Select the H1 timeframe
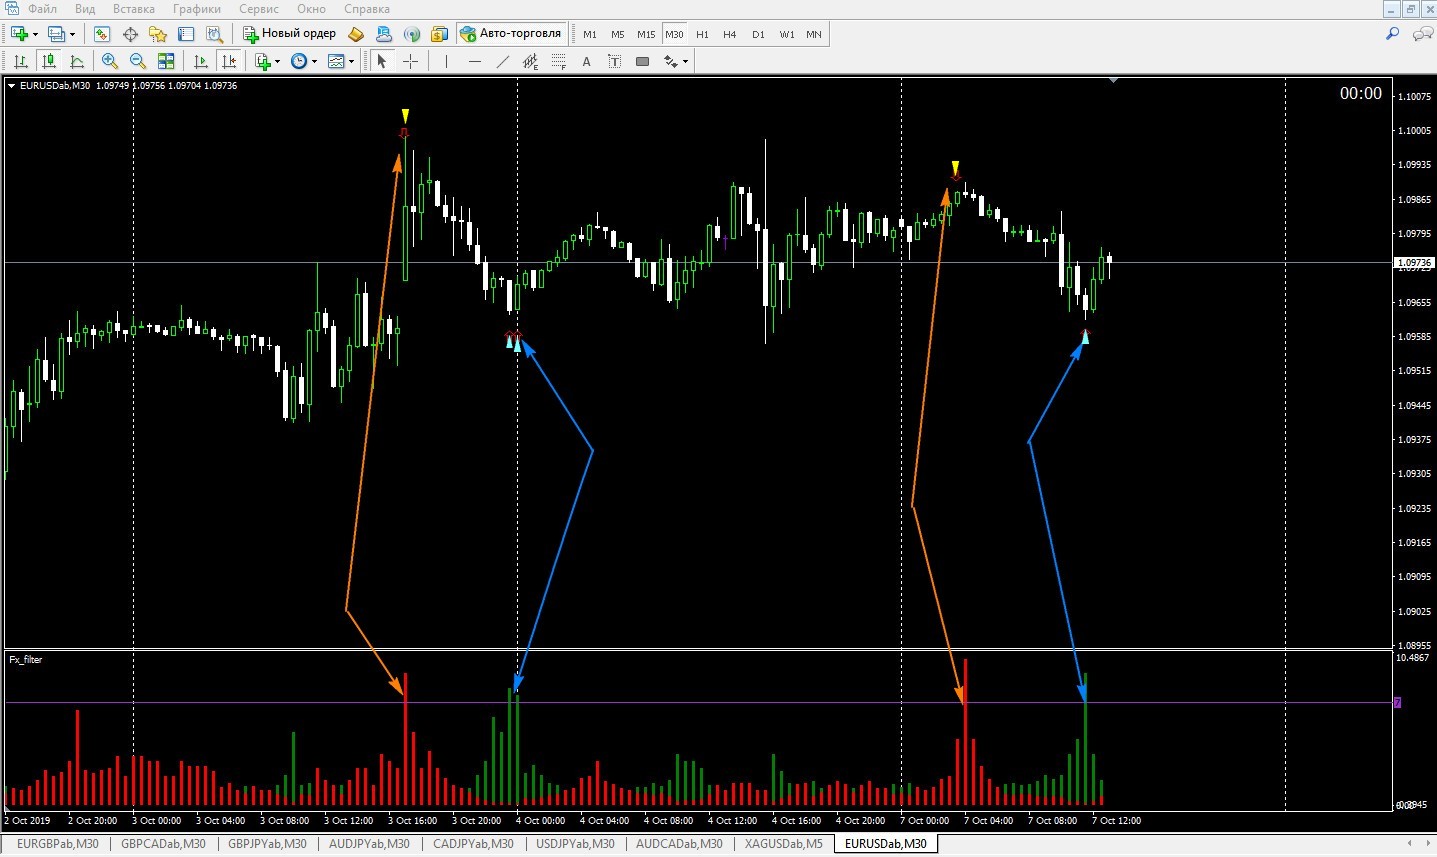This screenshot has height=857, width=1437. click(x=702, y=34)
